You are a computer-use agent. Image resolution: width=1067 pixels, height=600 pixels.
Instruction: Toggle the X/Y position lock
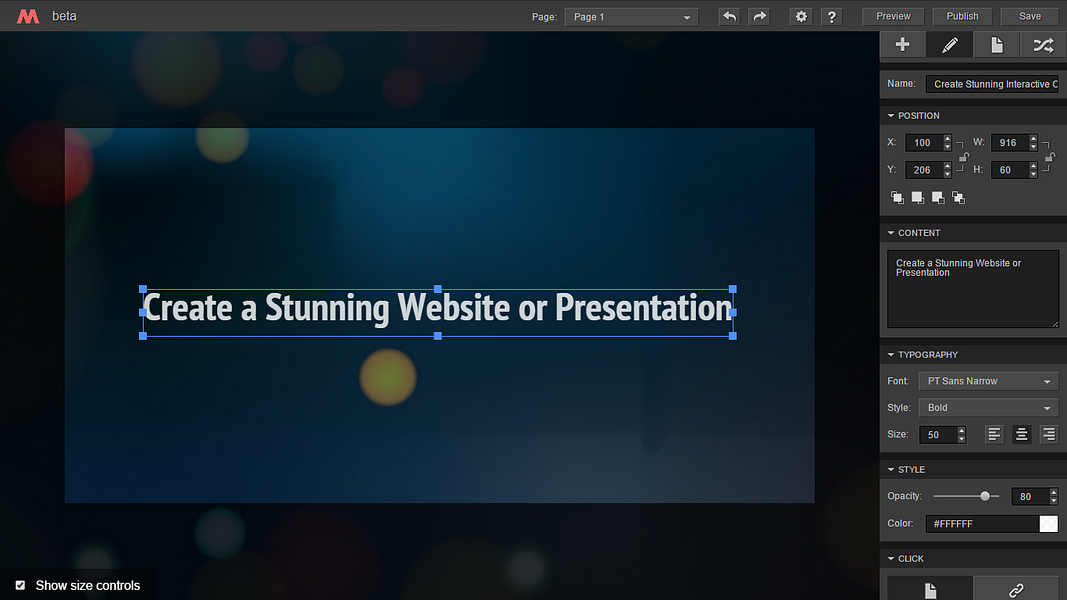[x=964, y=157]
